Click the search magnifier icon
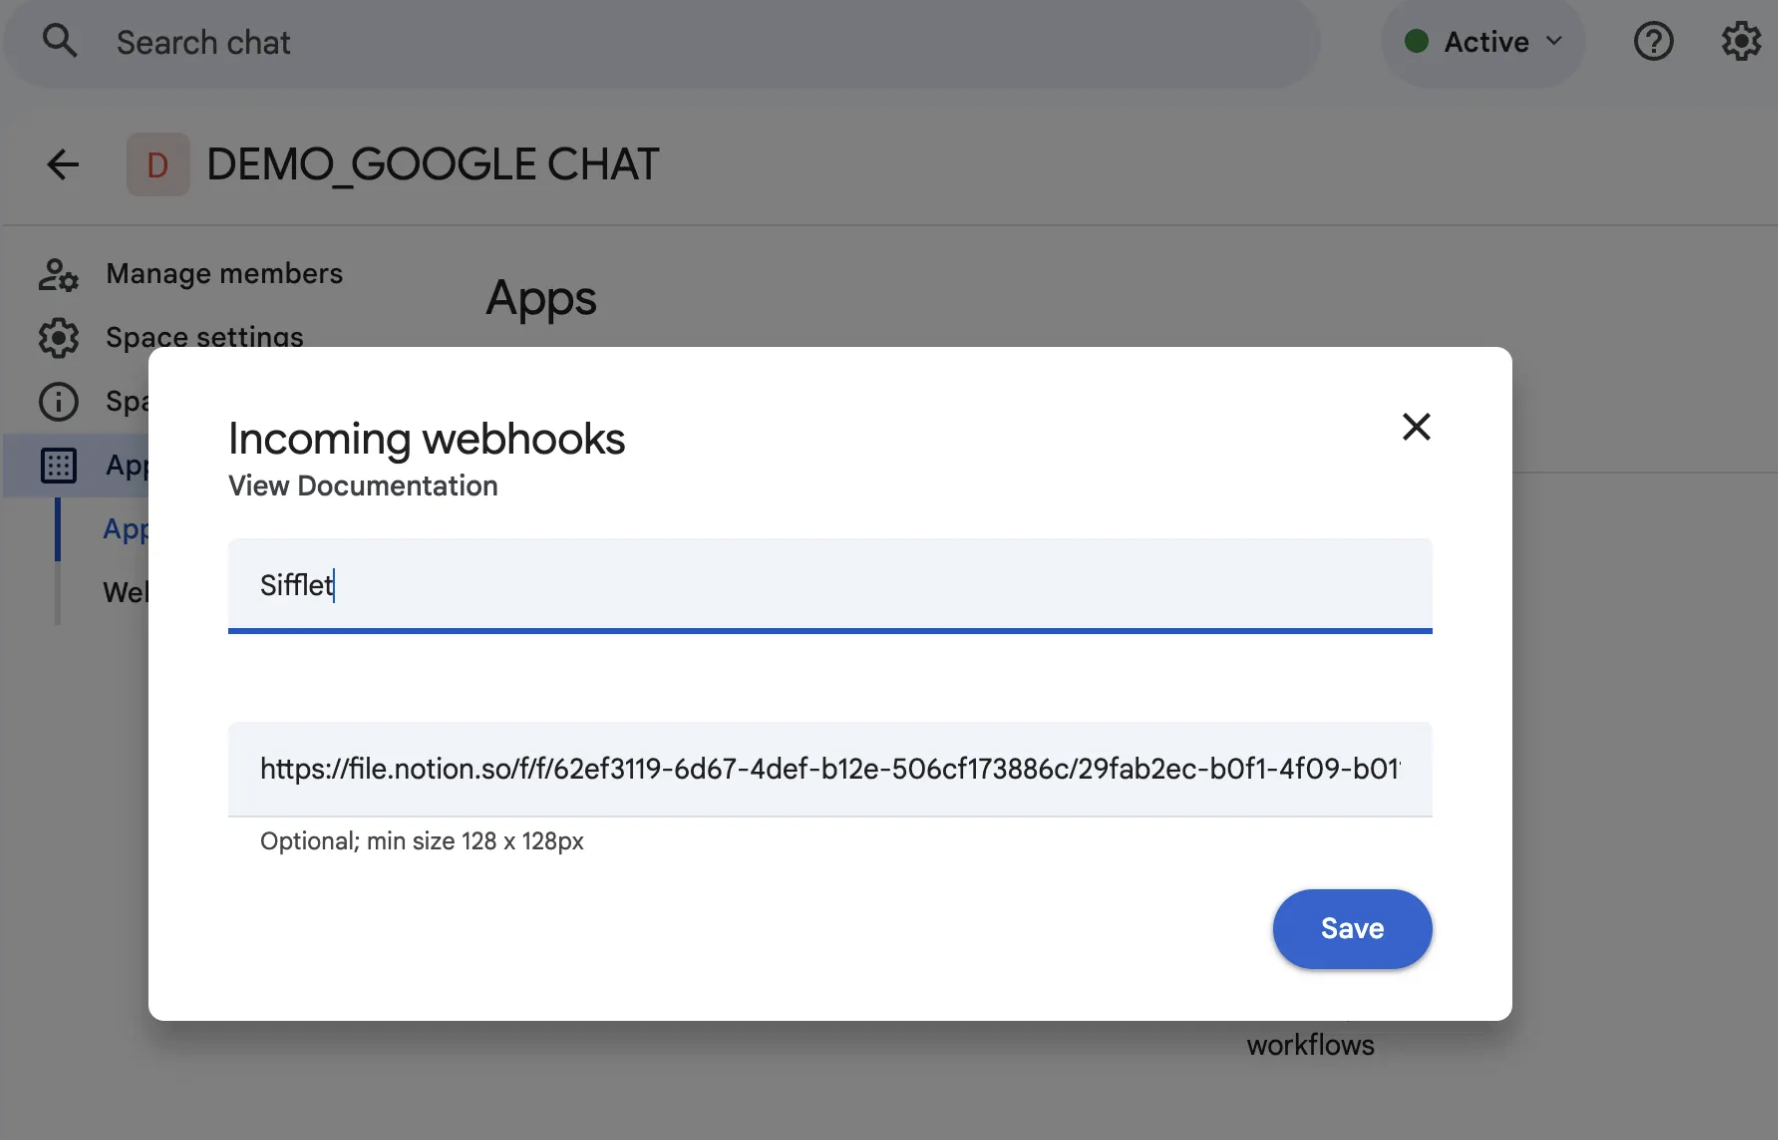This screenshot has height=1140, width=1778. (60, 41)
